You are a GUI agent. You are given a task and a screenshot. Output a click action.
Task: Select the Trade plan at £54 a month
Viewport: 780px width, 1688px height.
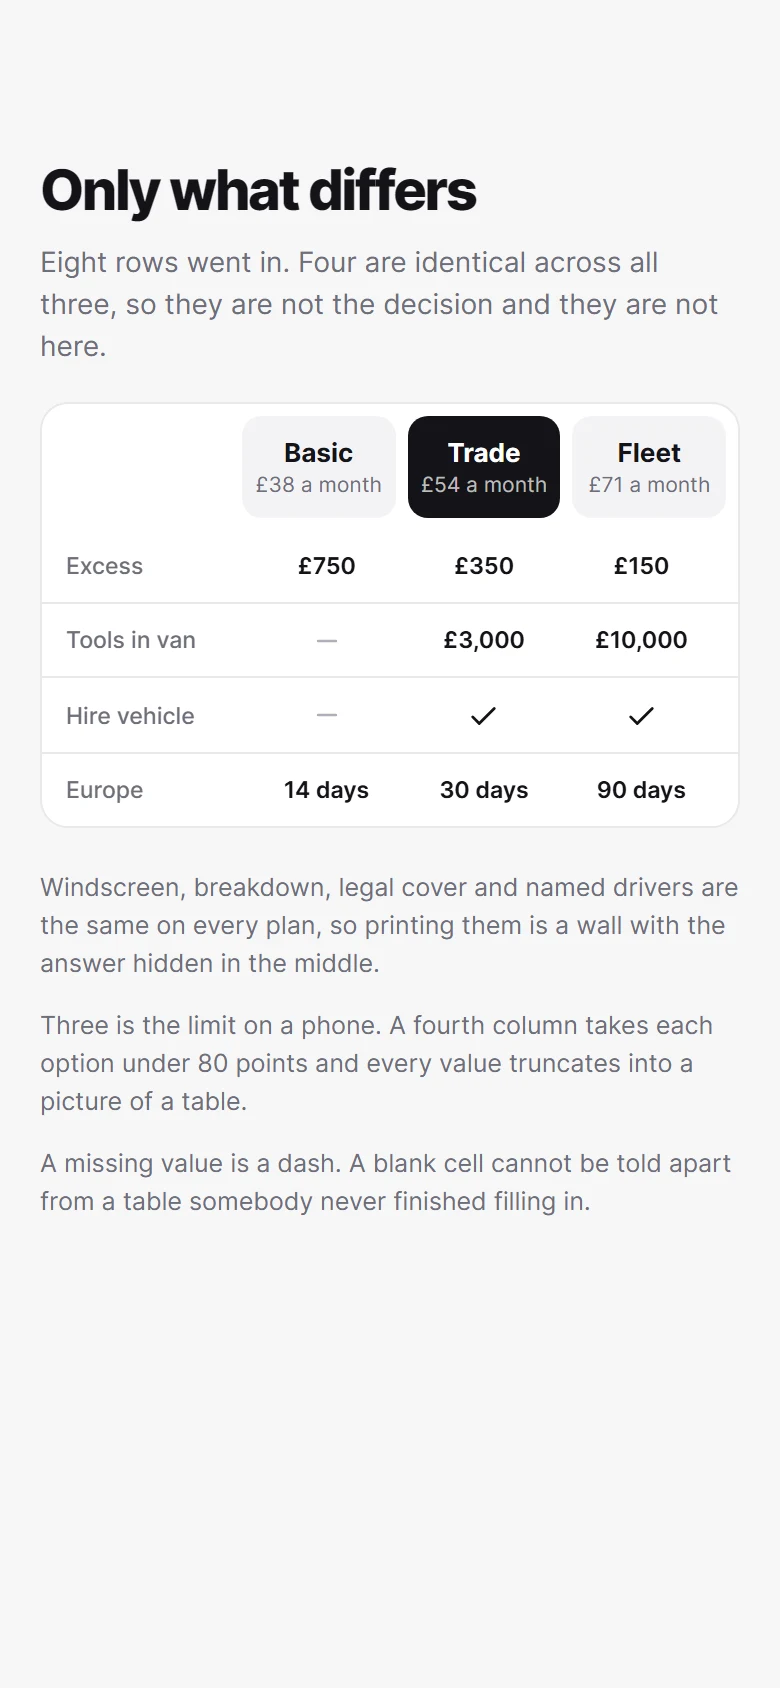484,467
